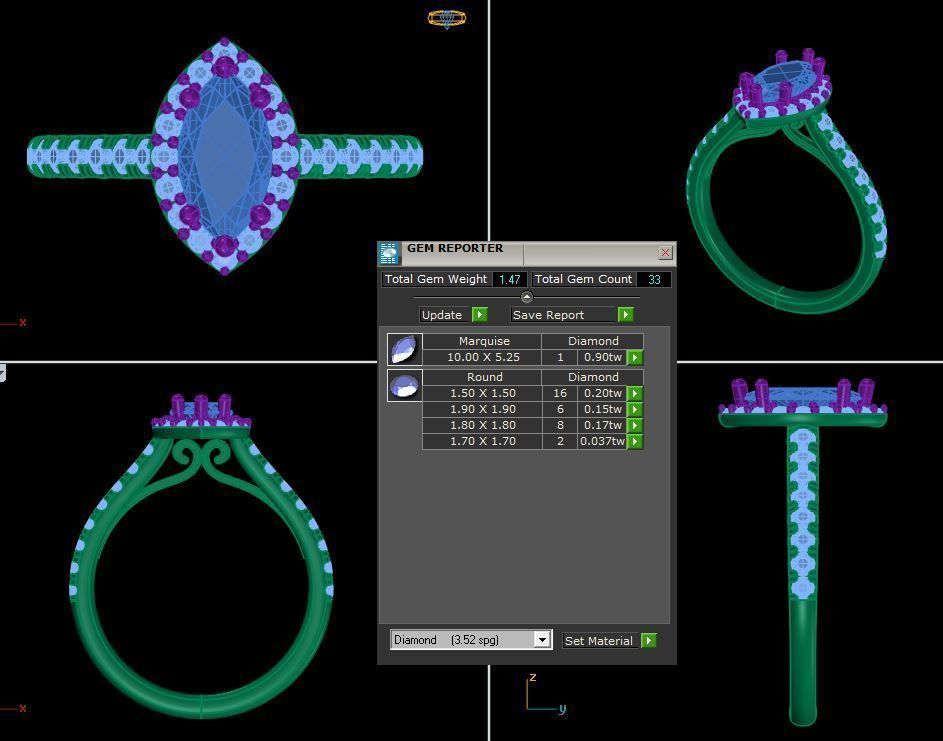Click the green arrow for 0.90tw row
The width and height of the screenshot is (943, 741).
(634, 357)
